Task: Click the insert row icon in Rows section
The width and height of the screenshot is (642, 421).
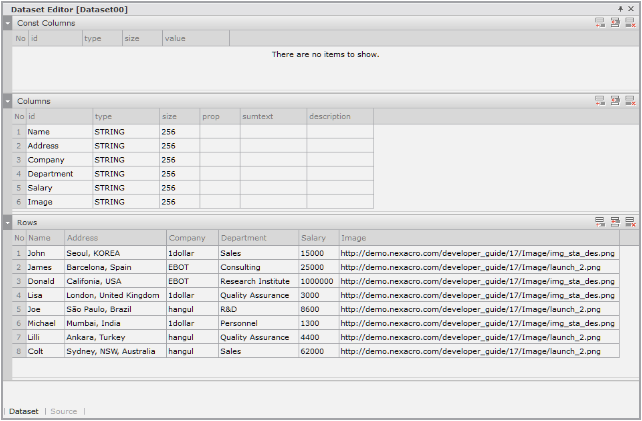Action: coord(615,222)
